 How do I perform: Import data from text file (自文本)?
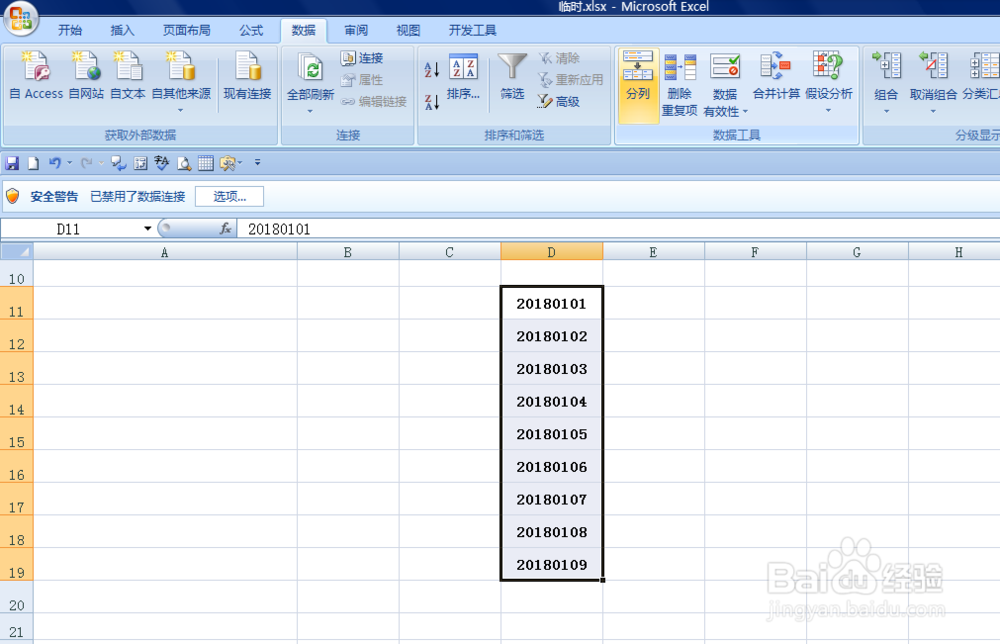(x=128, y=76)
